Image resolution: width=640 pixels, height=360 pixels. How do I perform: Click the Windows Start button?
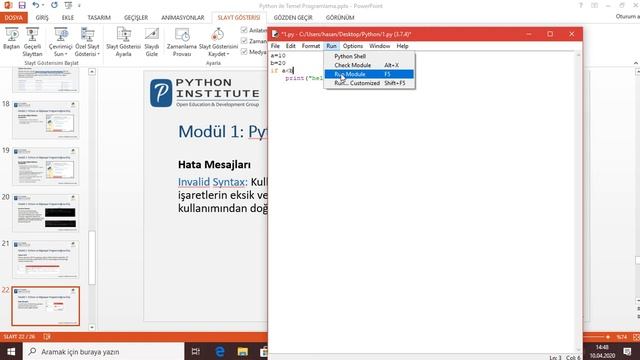tap(11, 351)
